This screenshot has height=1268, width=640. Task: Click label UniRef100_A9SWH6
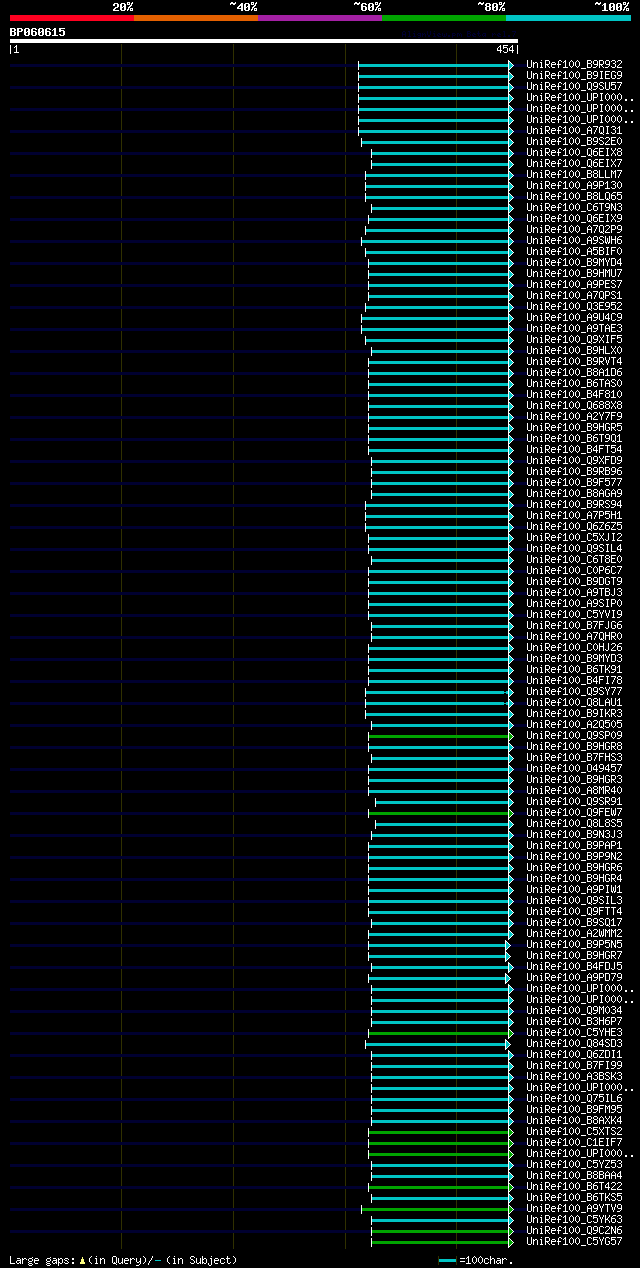click(574, 240)
